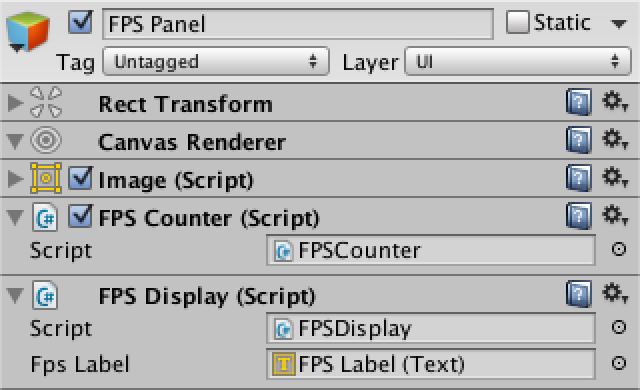The height and width of the screenshot is (390, 640).
Task: Open Canvas Renderer gear settings menu
Action: (615, 140)
